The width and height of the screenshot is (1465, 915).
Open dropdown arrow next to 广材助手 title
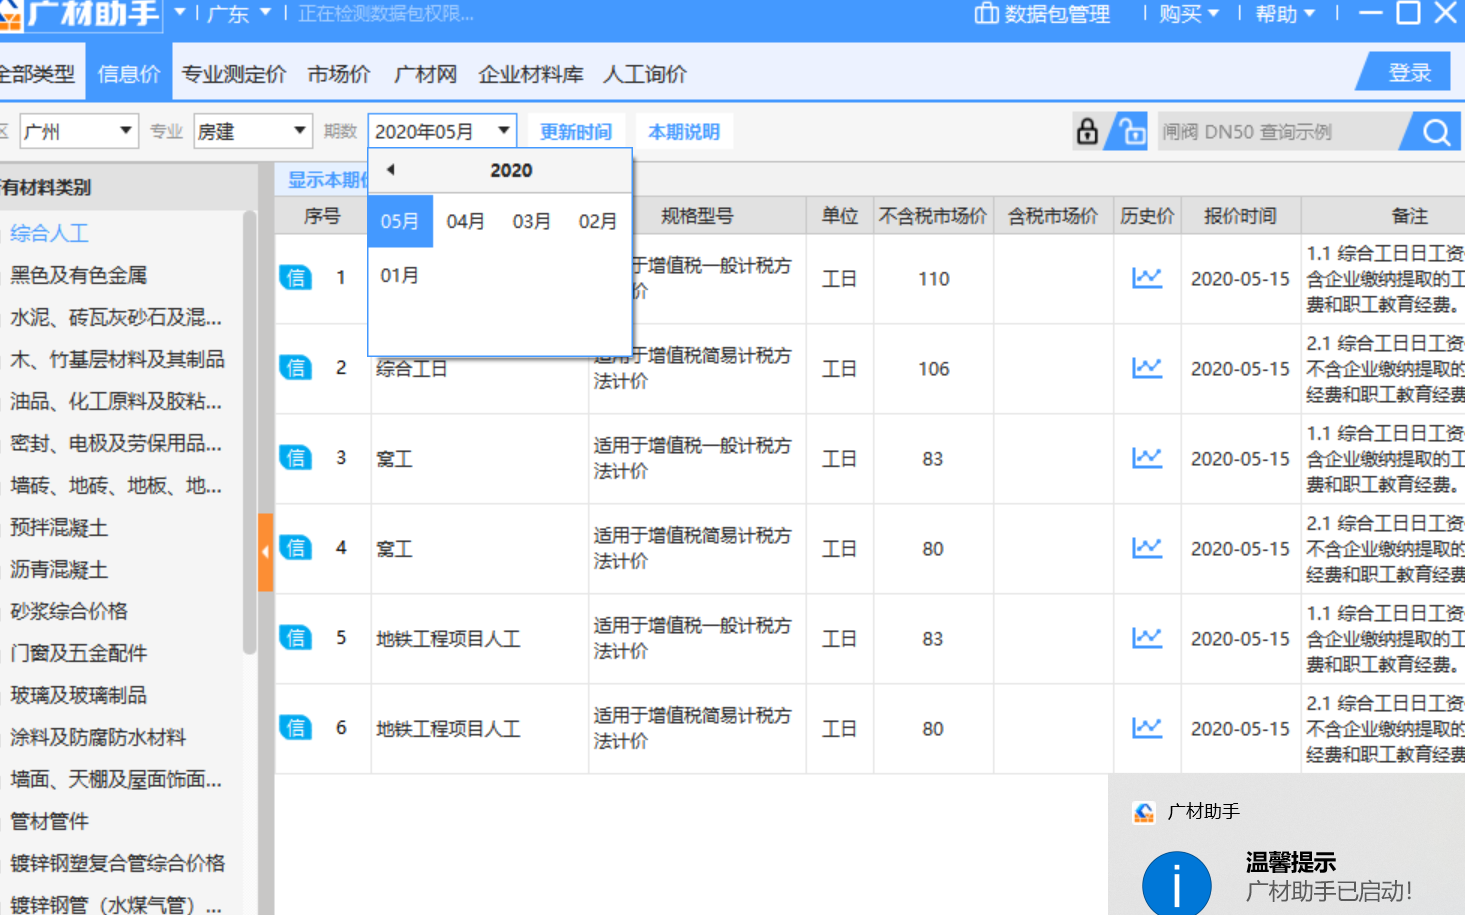[180, 13]
